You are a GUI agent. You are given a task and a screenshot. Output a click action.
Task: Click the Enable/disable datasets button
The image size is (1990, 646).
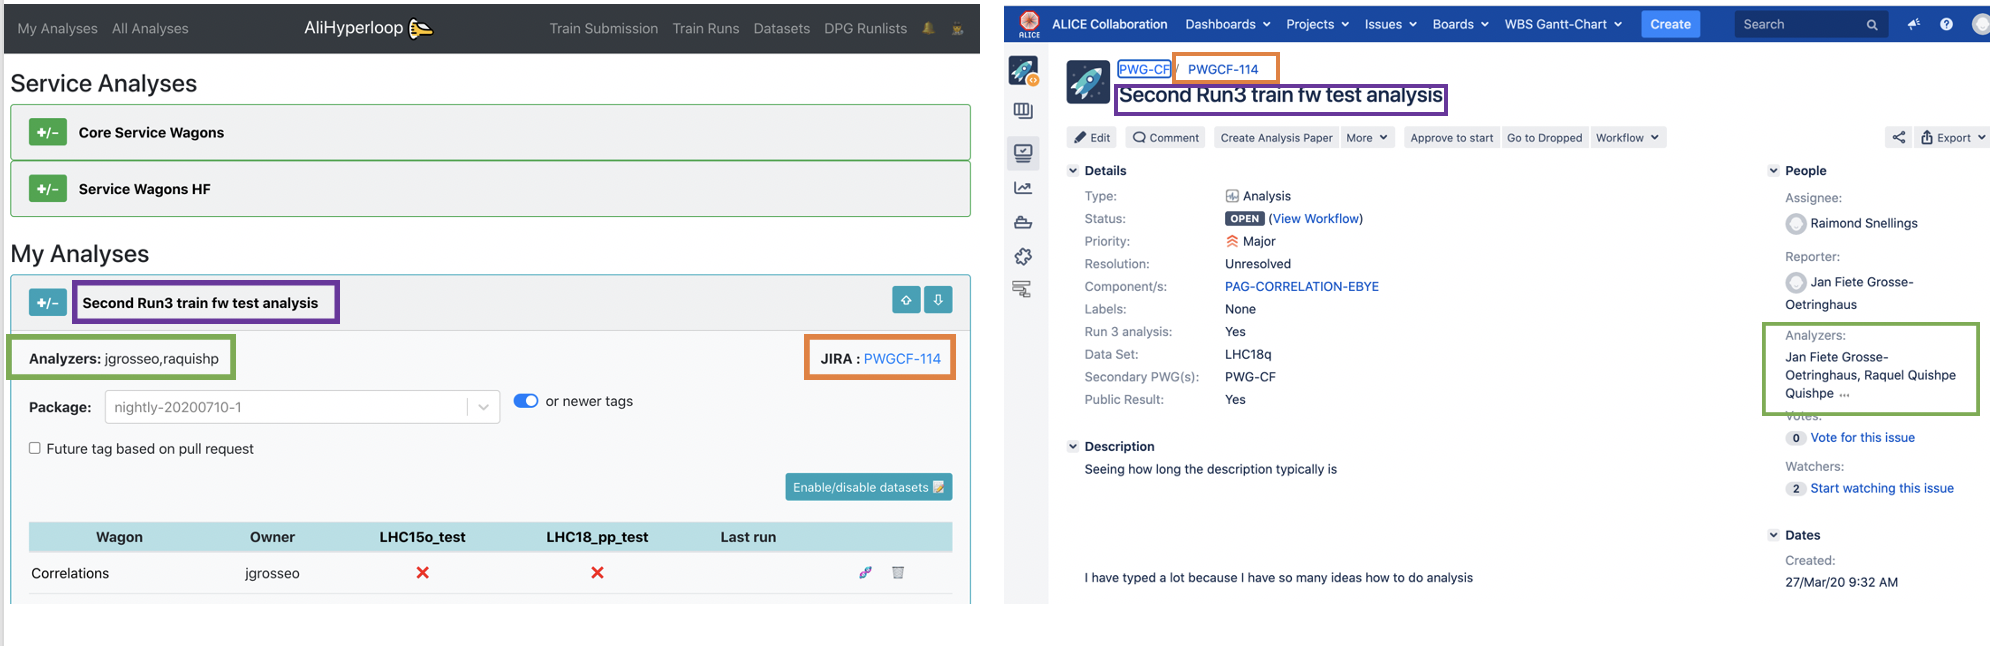(868, 487)
